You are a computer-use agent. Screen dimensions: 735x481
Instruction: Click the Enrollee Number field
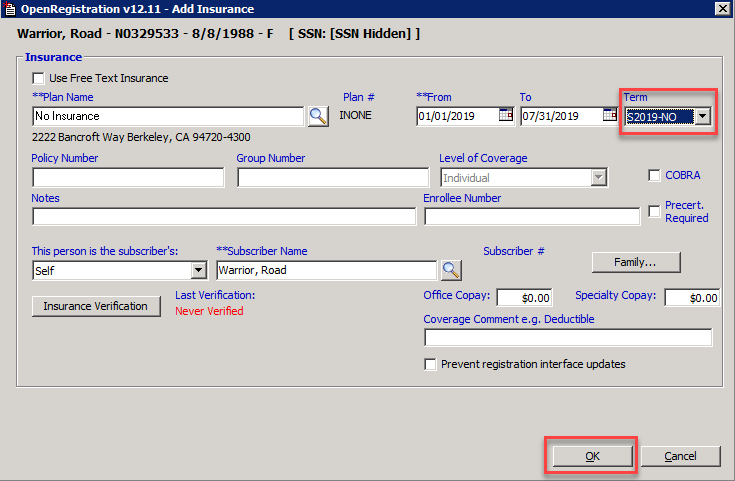pos(532,217)
